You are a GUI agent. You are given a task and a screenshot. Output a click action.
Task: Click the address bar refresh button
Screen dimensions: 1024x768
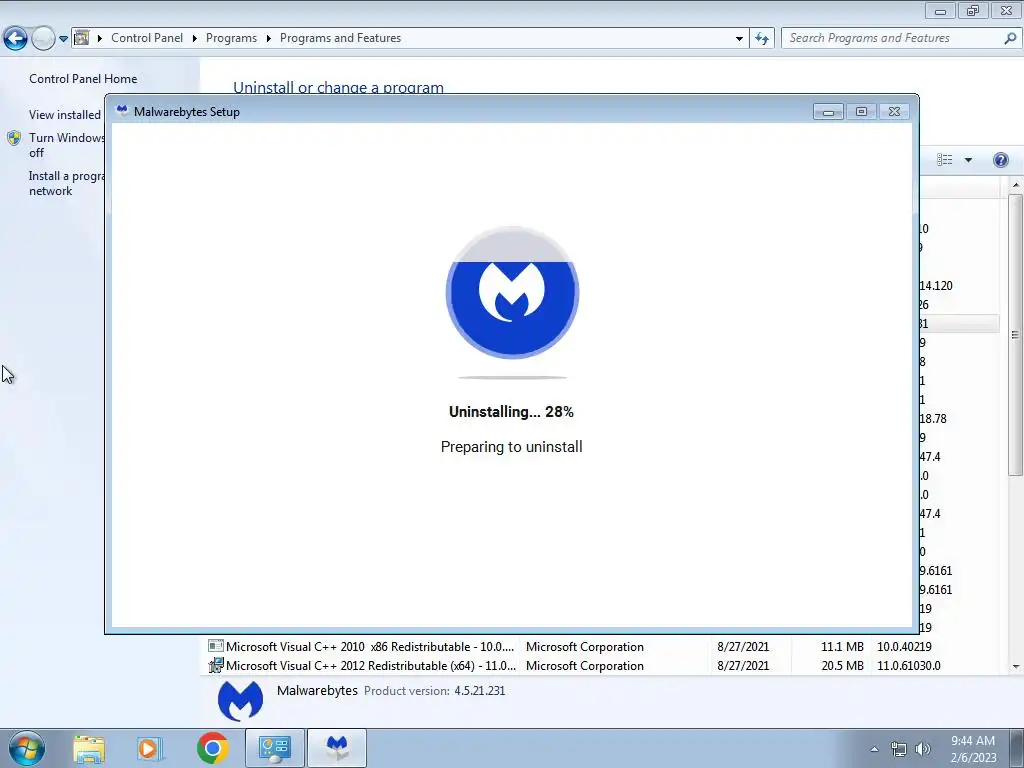[x=761, y=39]
